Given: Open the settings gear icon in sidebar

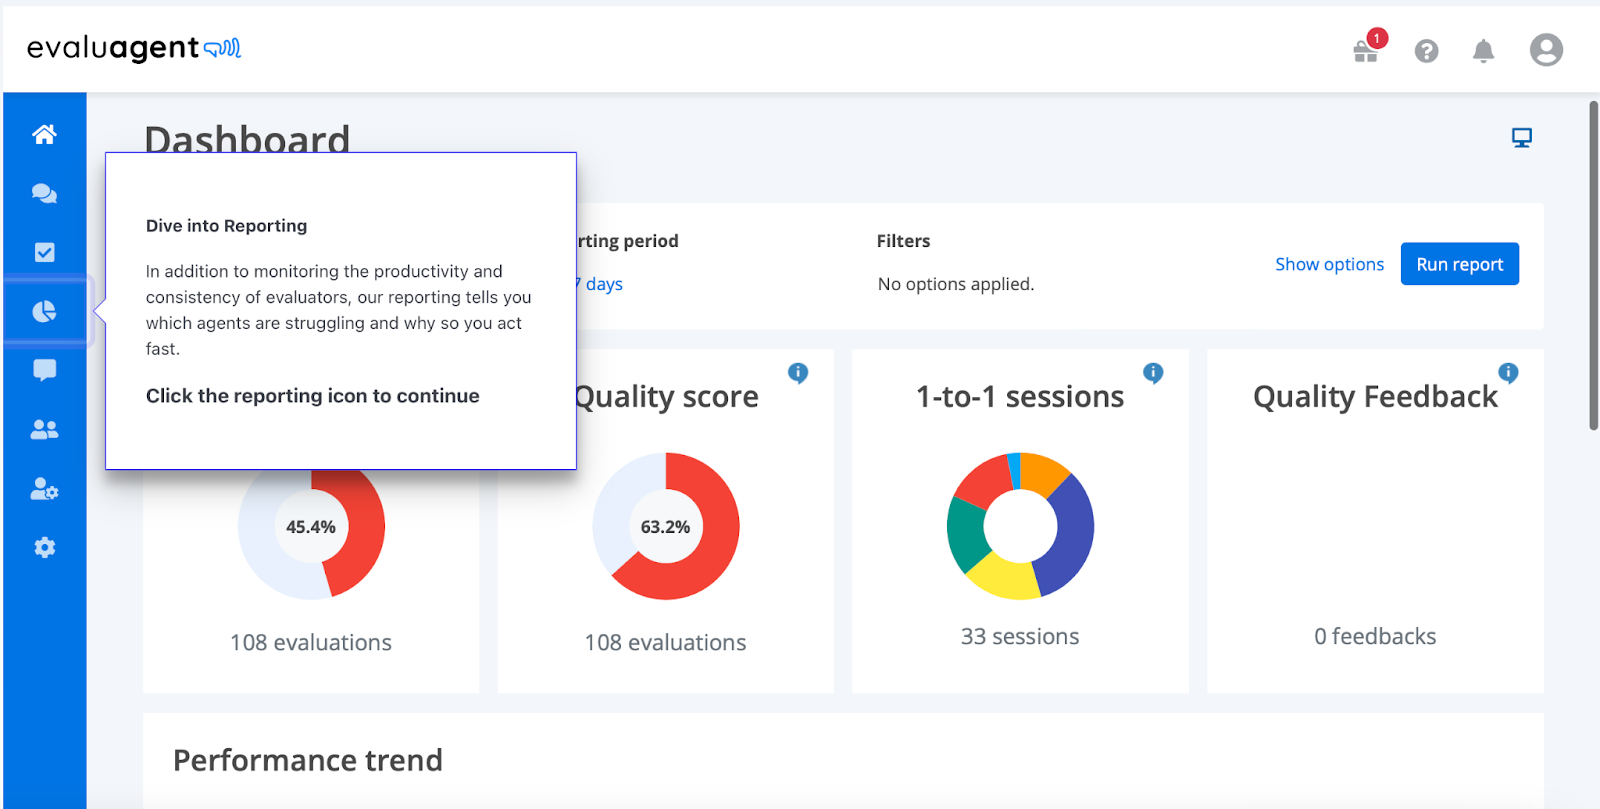Looking at the screenshot, I should coord(44,547).
